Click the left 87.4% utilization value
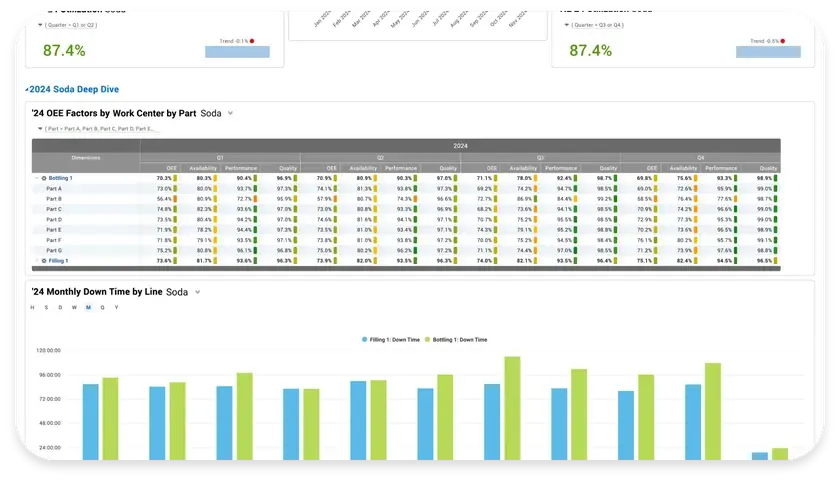This screenshot has height=482, width=840. coord(64,50)
